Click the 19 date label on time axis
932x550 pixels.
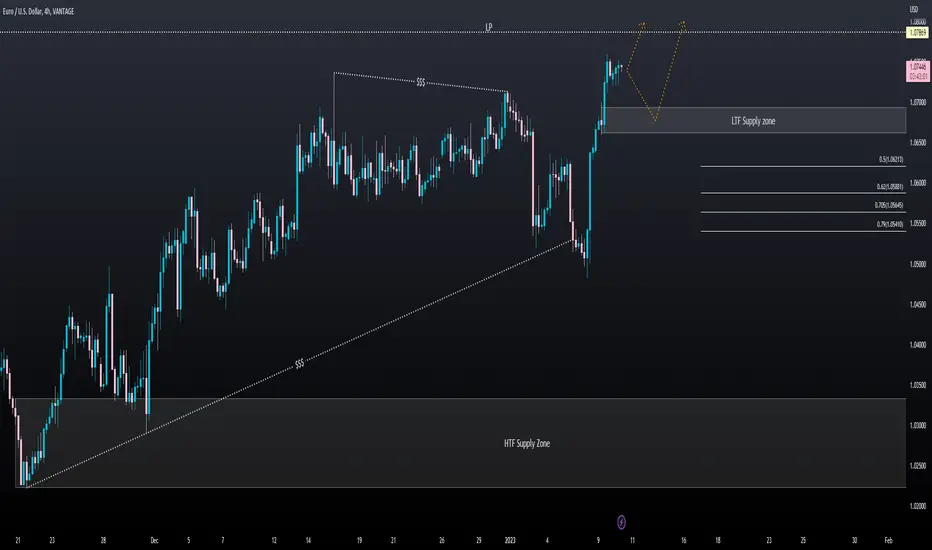click(360, 540)
